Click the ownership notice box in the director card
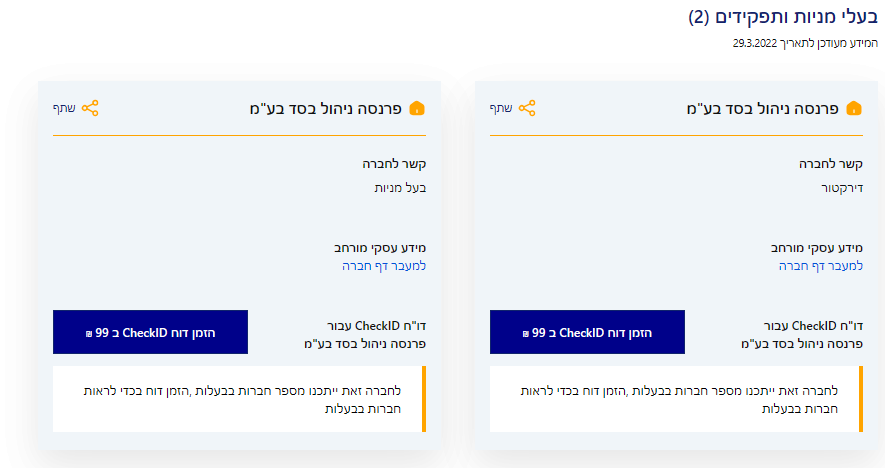Screen dimensions: 885x468 pos(675,399)
